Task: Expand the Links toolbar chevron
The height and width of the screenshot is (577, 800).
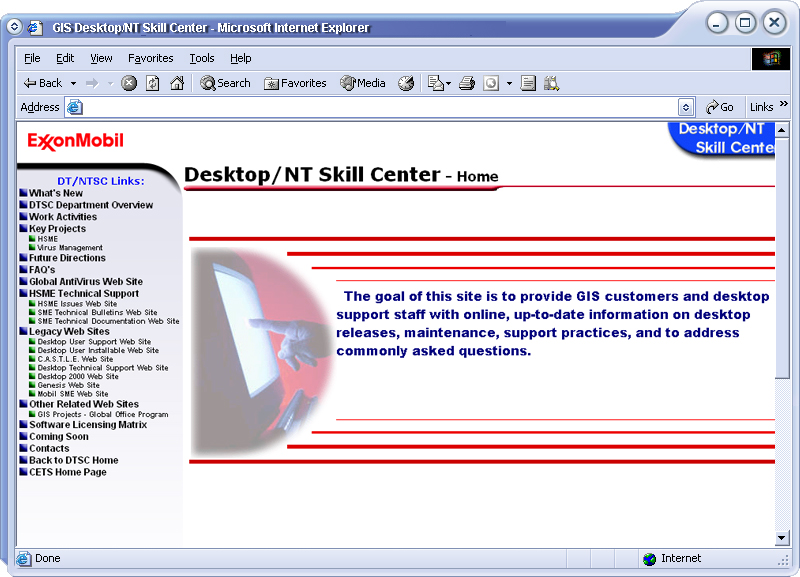Action: point(784,104)
